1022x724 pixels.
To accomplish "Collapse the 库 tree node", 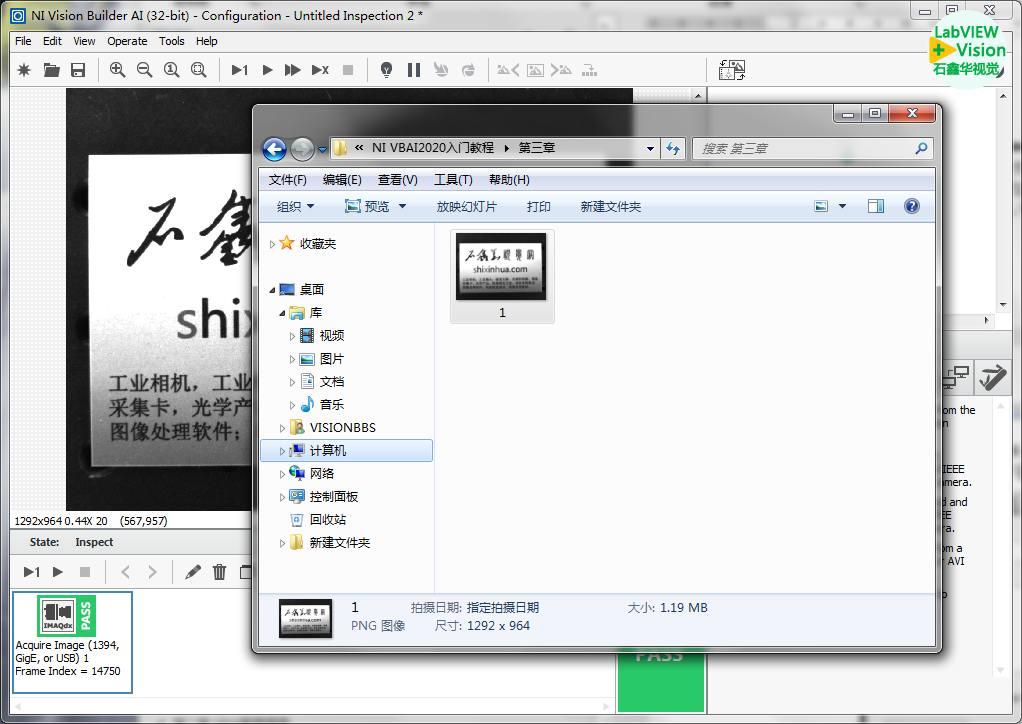I will coord(282,313).
